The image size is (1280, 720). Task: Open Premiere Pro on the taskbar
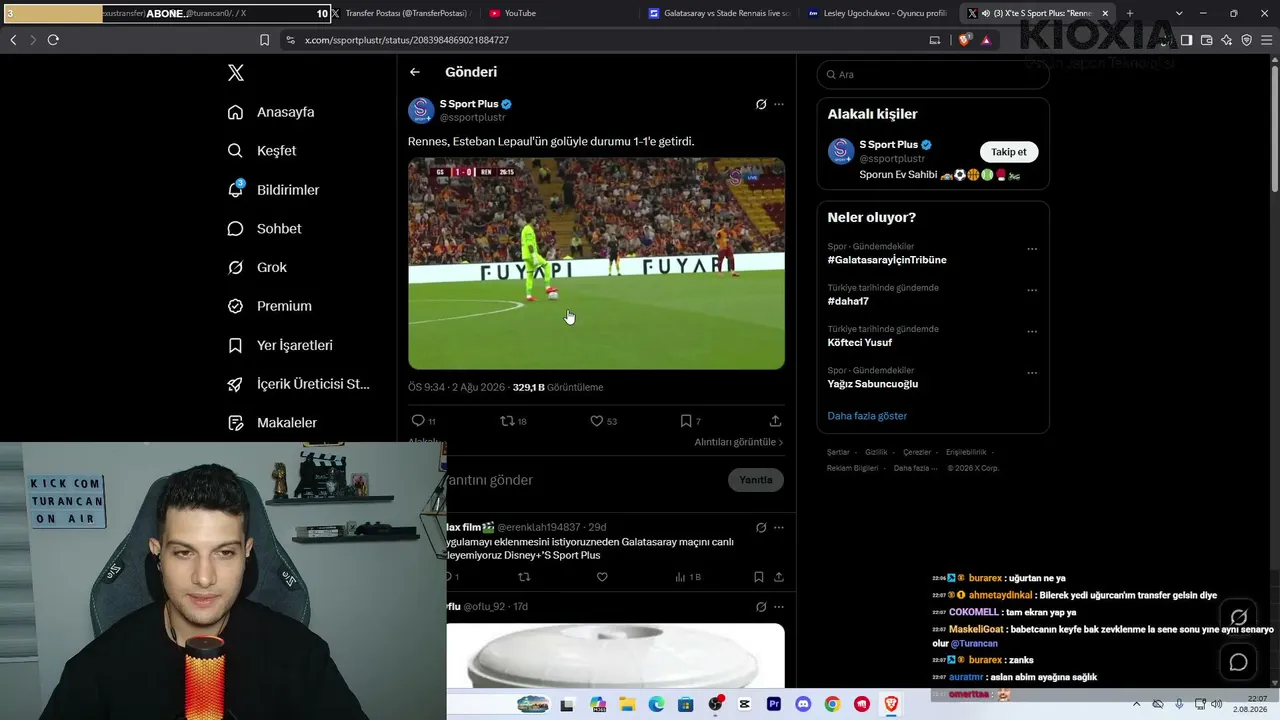pyautogui.click(x=774, y=705)
